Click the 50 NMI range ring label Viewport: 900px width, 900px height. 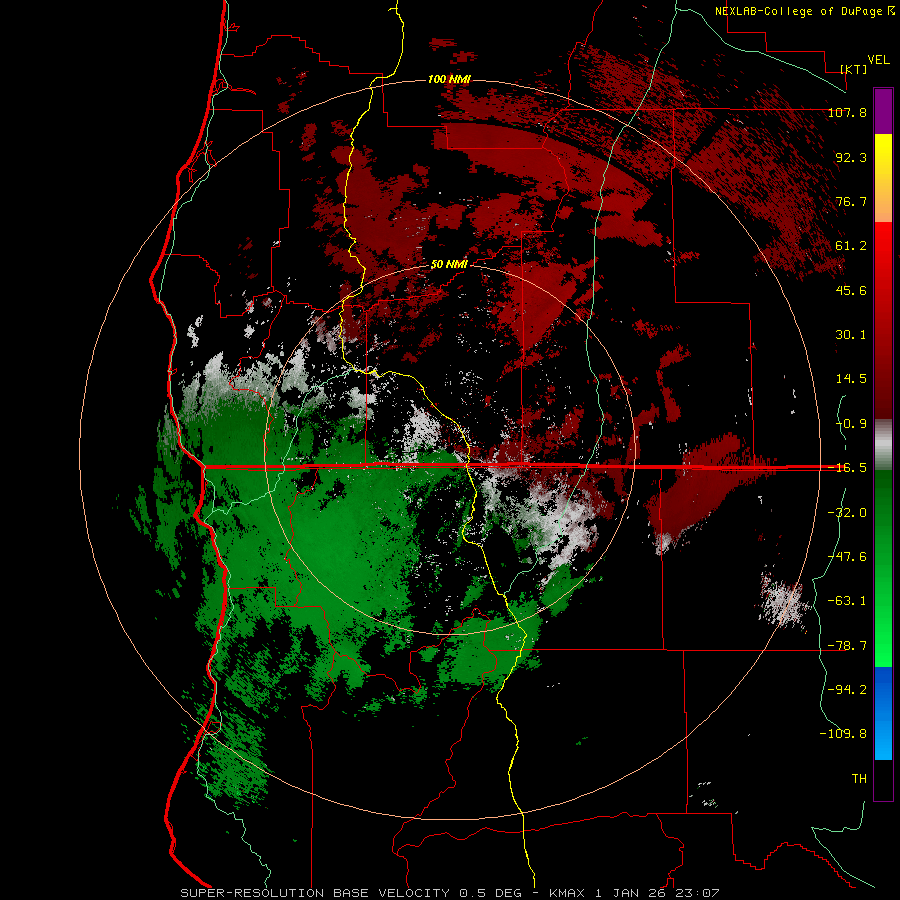tap(449, 264)
